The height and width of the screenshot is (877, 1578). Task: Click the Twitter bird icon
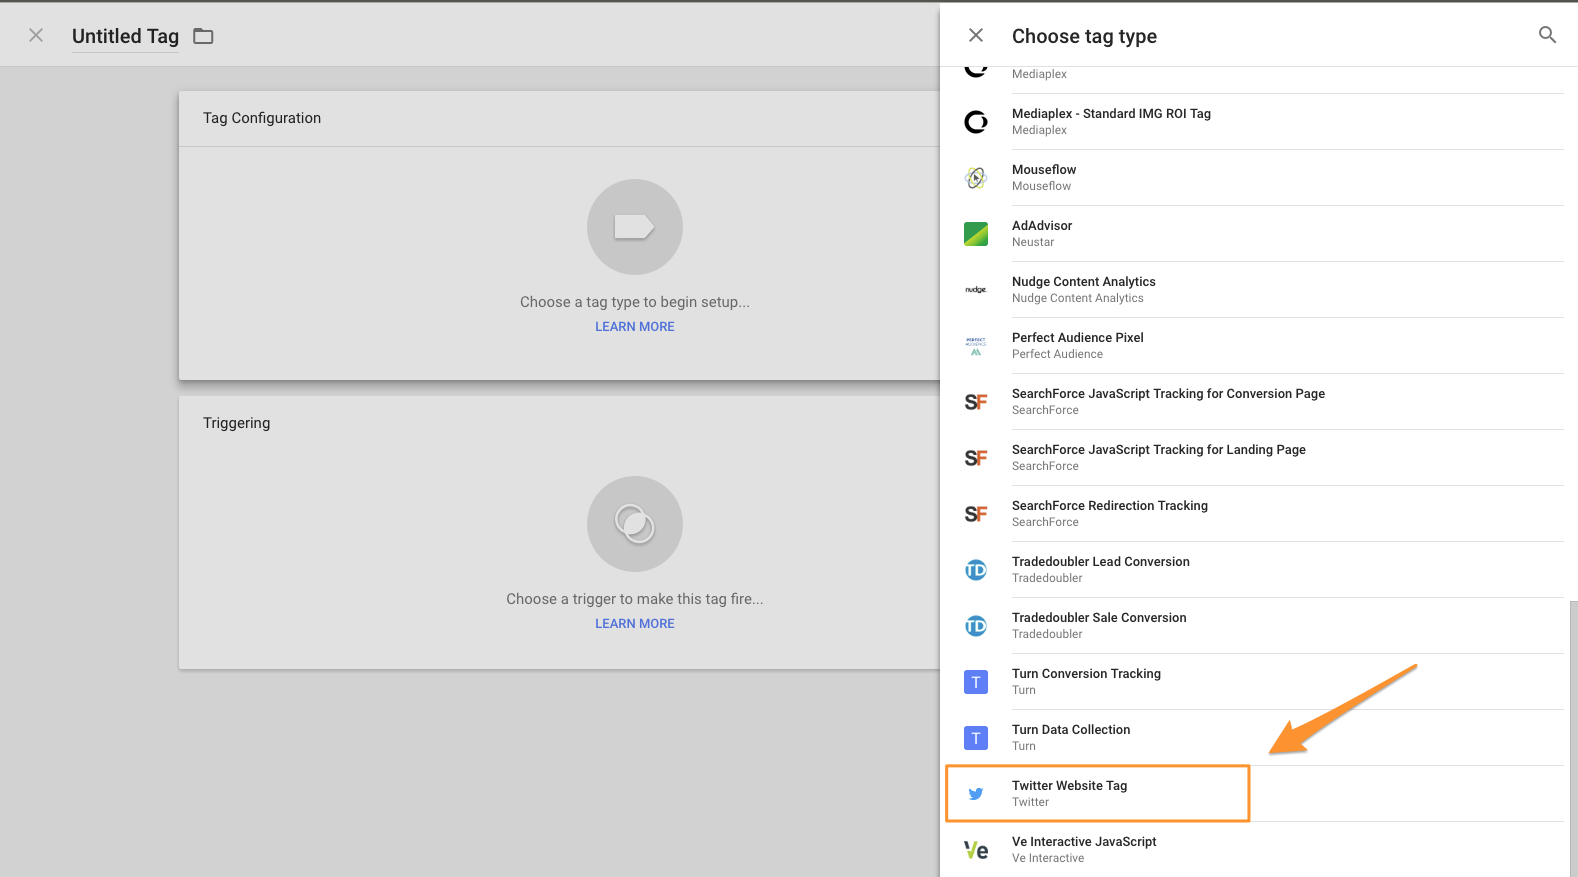(976, 794)
